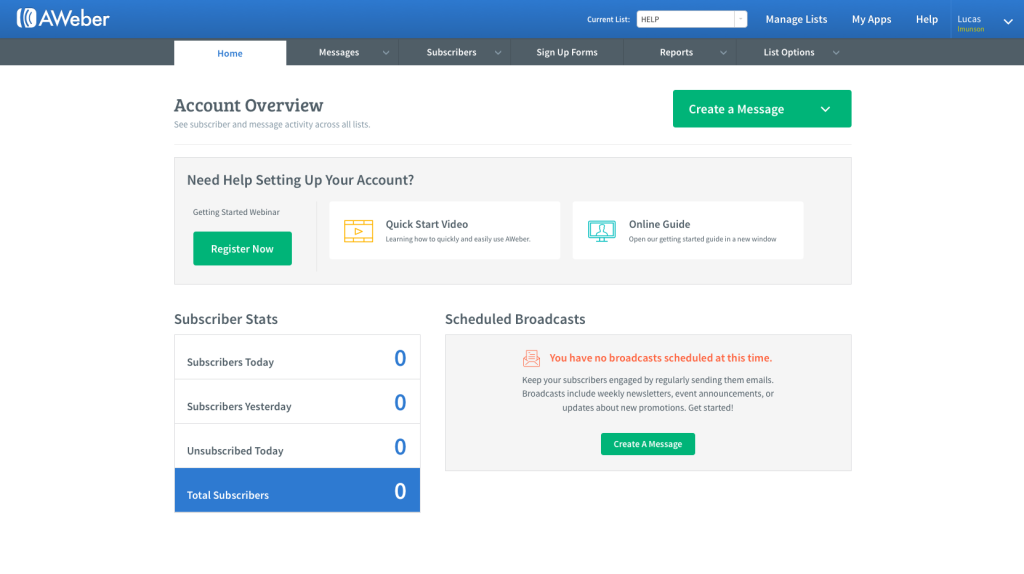Open the Reports tab
This screenshot has height=574, width=1024.
(676, 52)
